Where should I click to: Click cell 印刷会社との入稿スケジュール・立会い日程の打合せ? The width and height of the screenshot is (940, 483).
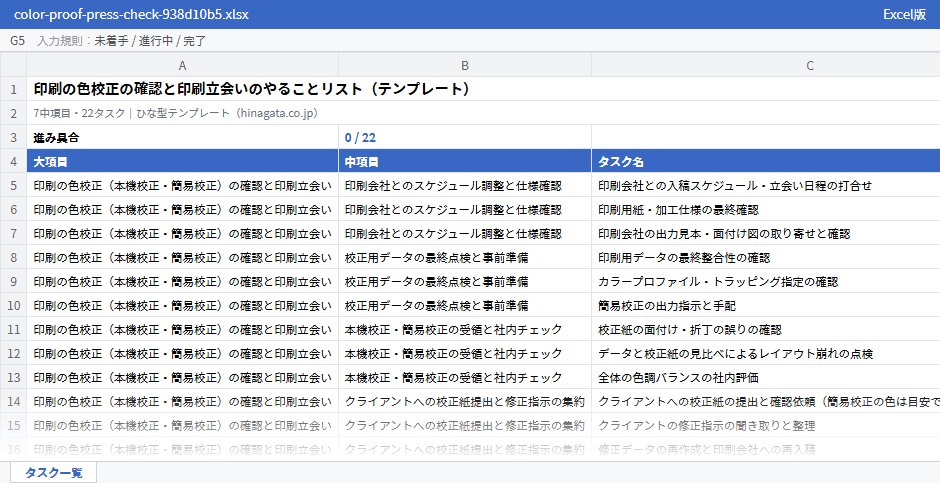[x=766, y=186]
